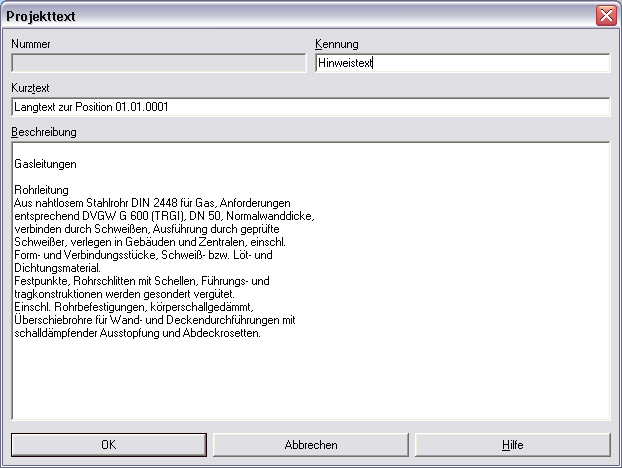Click line 'schalldämpfender Ausstopfung und Abdeckrosetten'

pyautogui.click(x=137, y=333)
